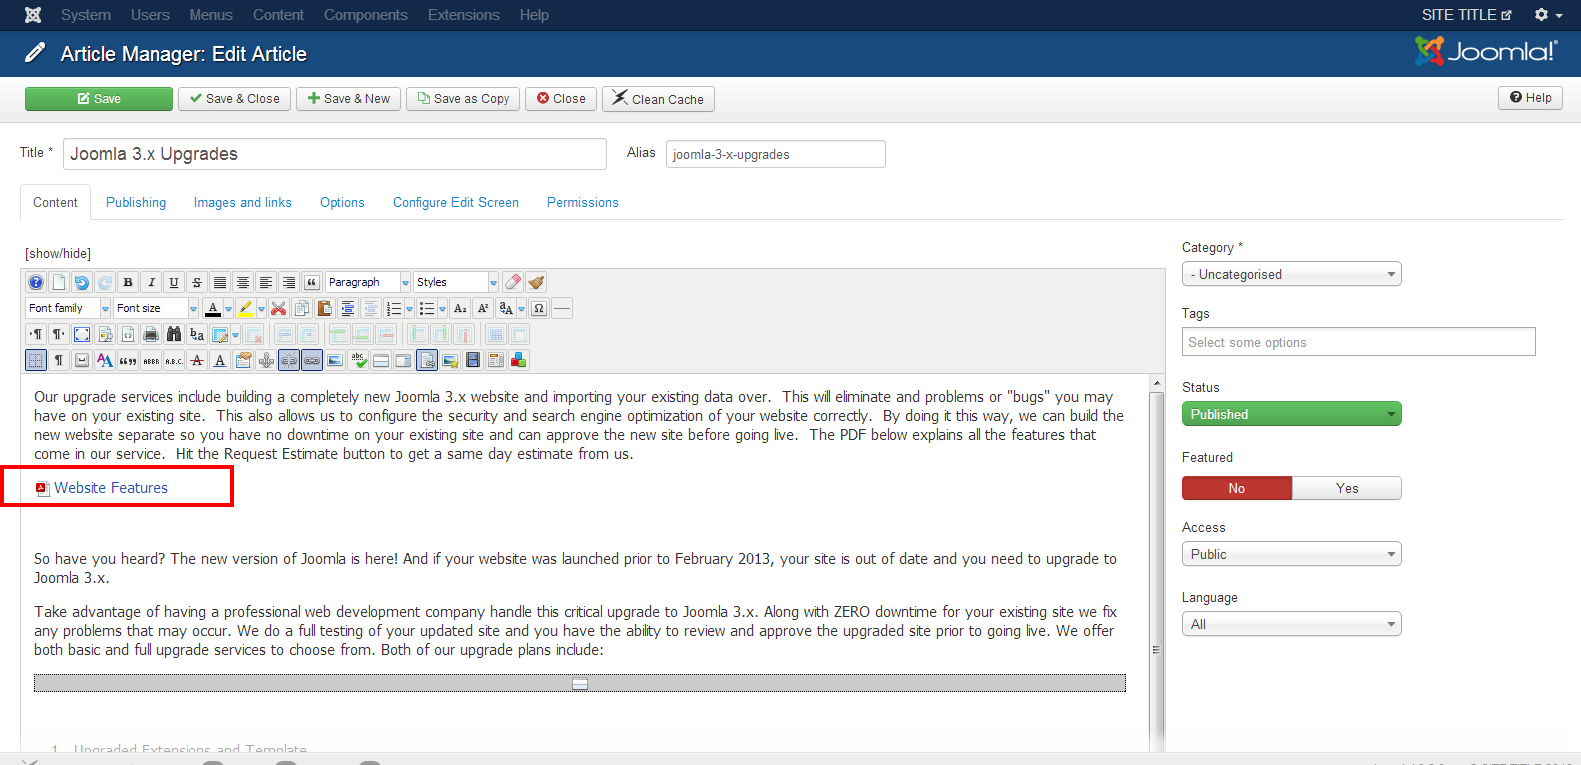Viewport: 1581px width, 765px height.
Task: Switch to the Permissions tab
Action: tap(583, 202)
